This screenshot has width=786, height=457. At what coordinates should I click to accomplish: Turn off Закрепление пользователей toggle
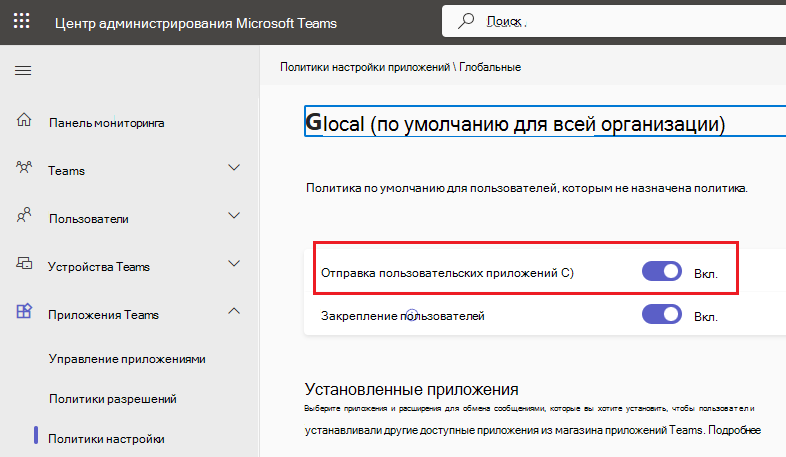click(662, 315)
